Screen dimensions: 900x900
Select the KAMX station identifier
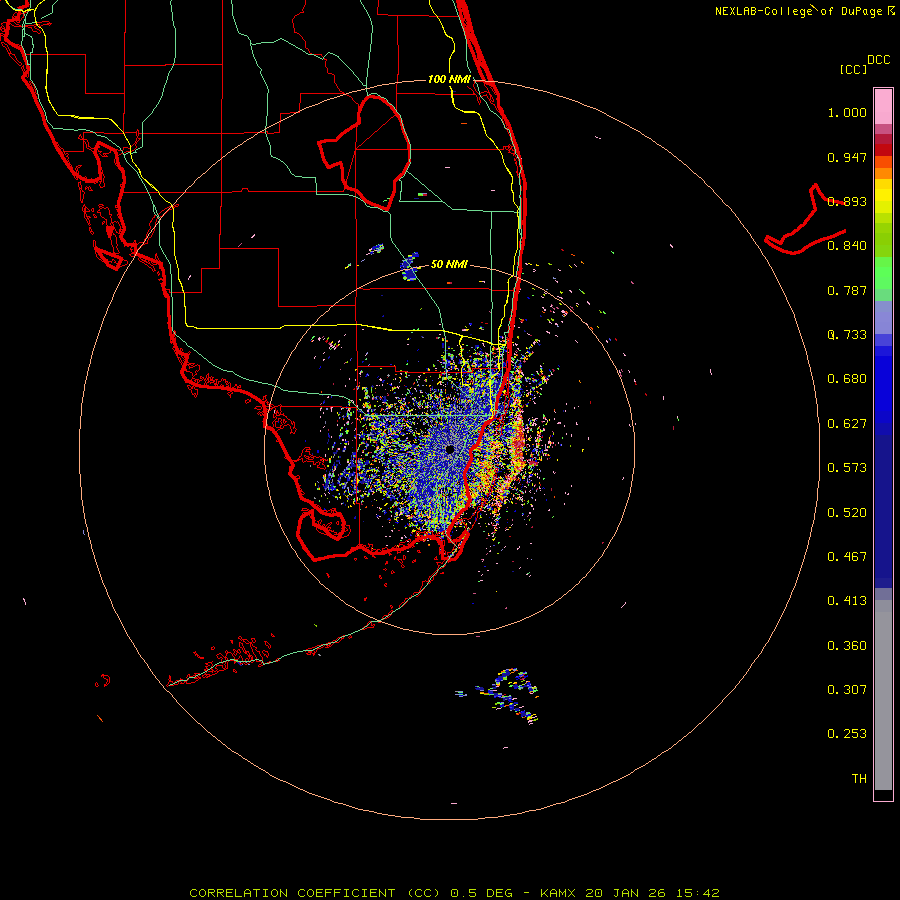pos(558,893)
